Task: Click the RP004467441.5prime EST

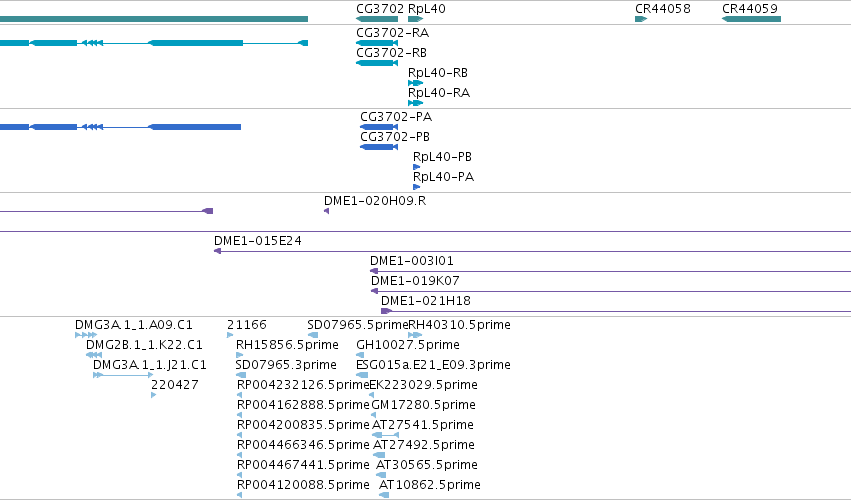Action: coord(239,475)
